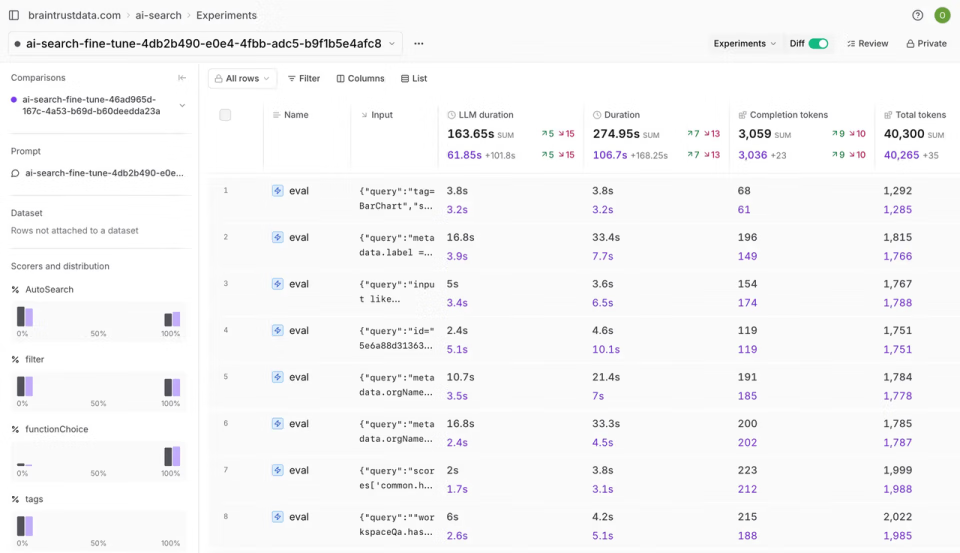Expand the comparison experiment chevron
This screenshot has width=960, height=553.
pyautogui.click(x=182, y=105)
